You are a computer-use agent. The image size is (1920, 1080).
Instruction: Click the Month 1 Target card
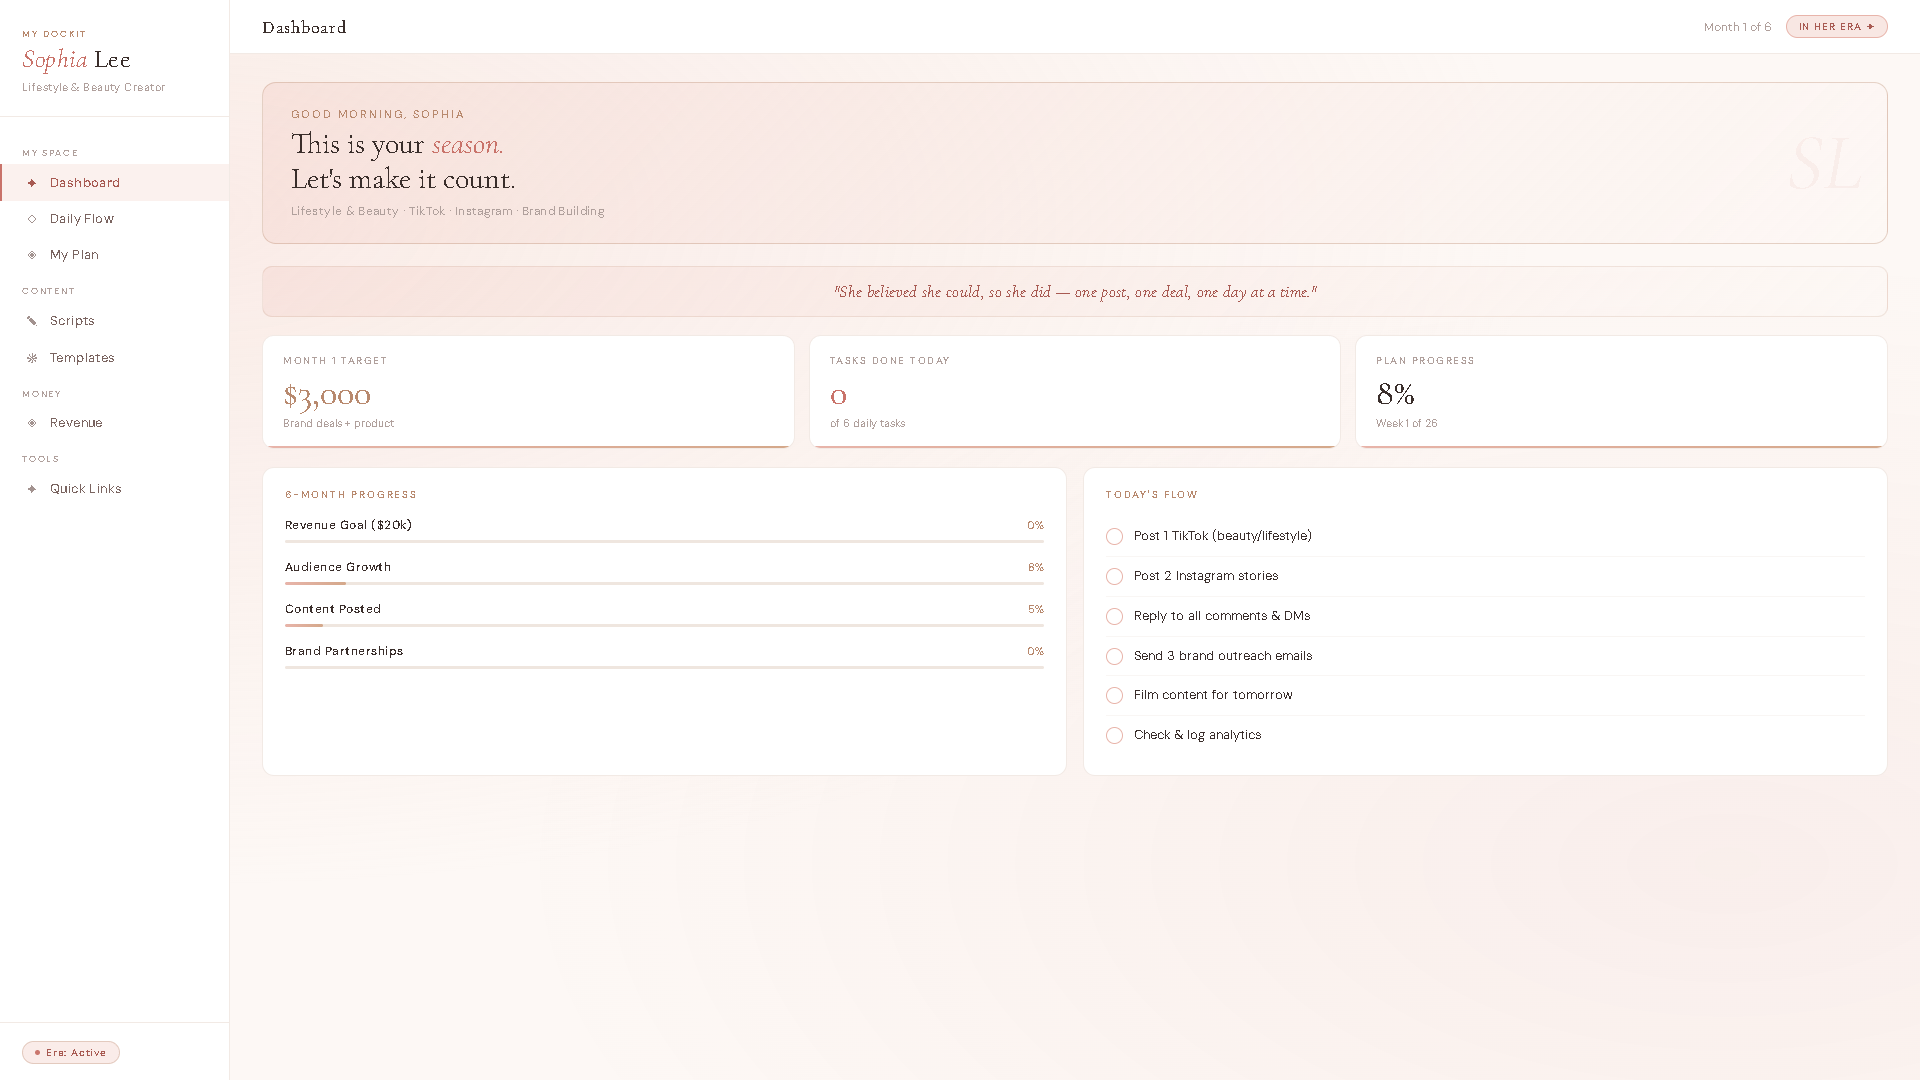(x=528, y=392)
